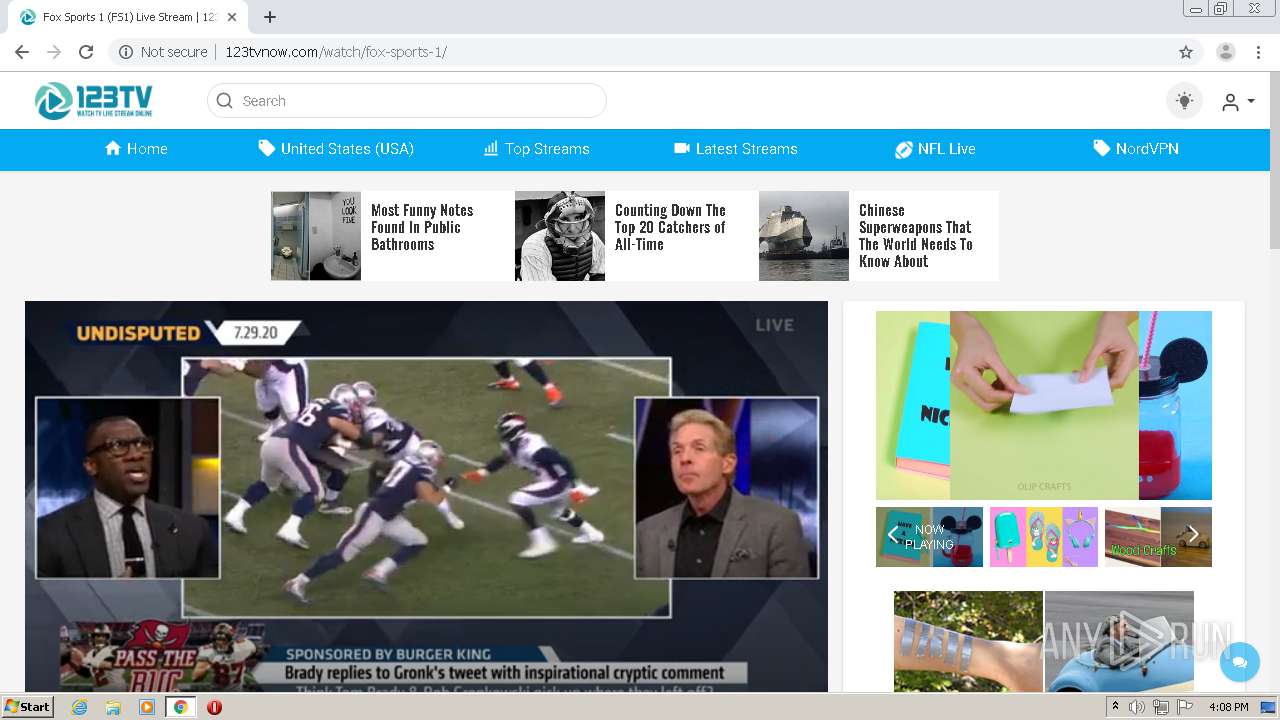Screen dimensions: 1280x720
Task: Click browser Forward arrow
Action: point(54,52)
